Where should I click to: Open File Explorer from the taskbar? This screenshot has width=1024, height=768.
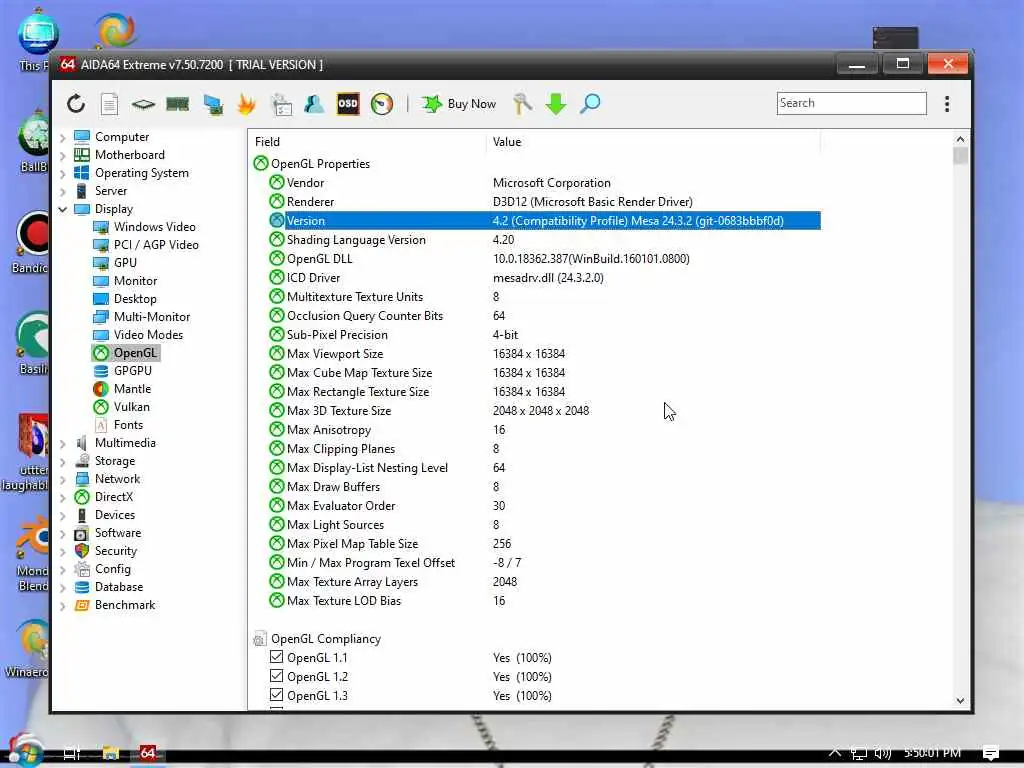[x=110, y=753]
